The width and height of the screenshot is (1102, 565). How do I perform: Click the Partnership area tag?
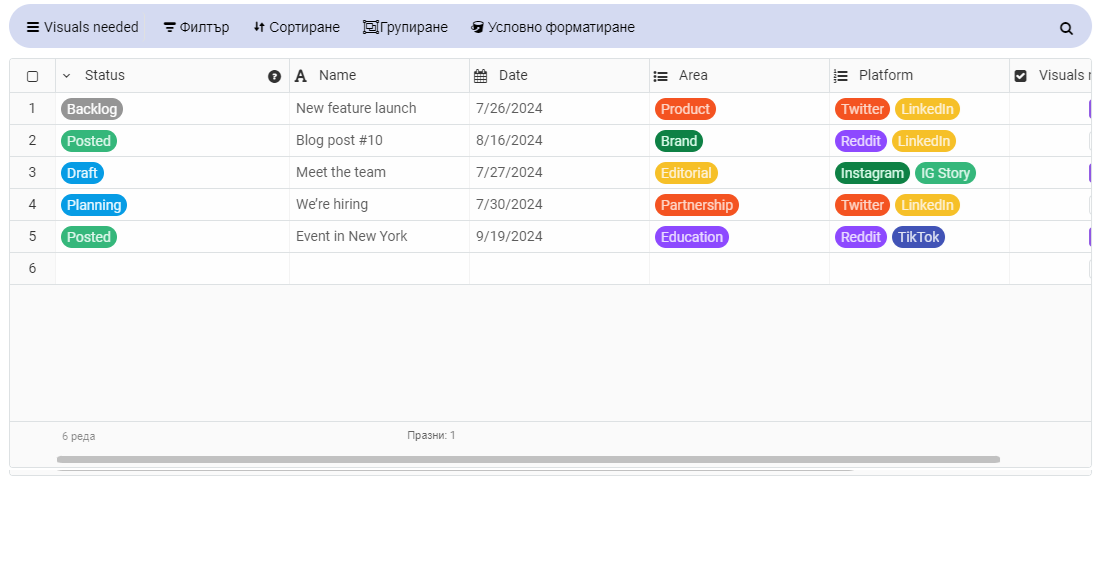[697, 205]
